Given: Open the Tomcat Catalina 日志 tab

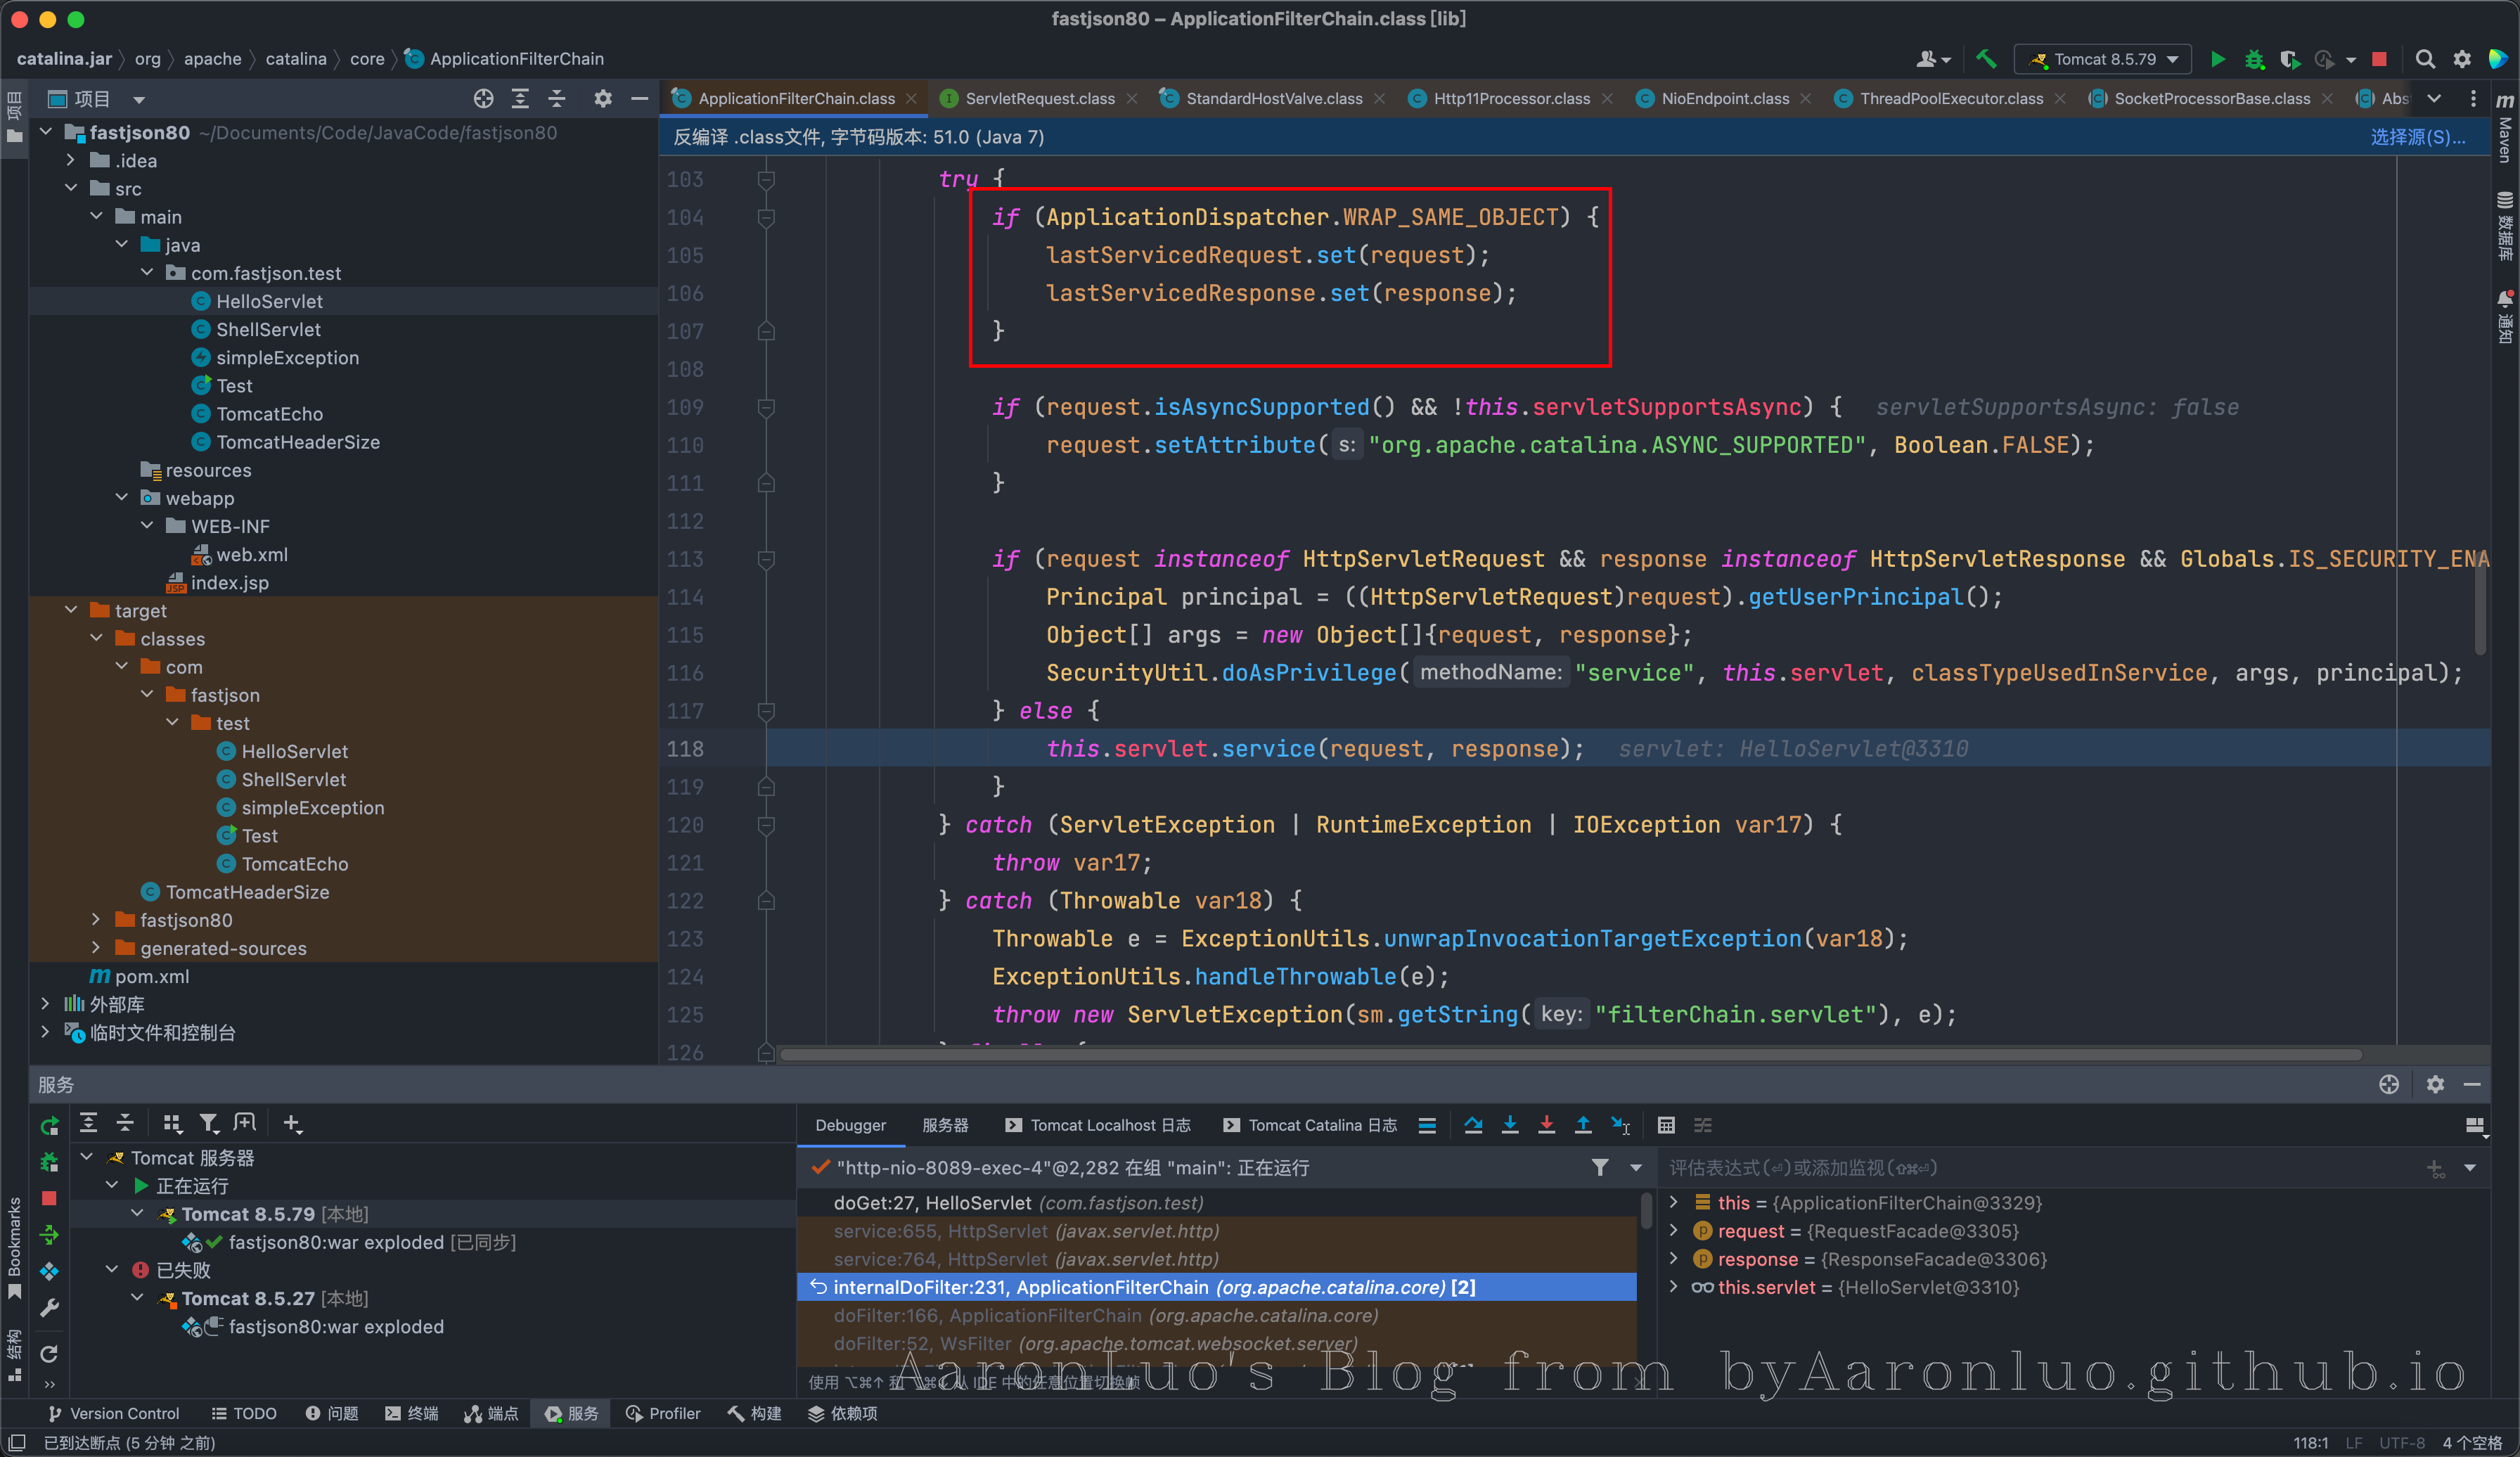Looking at the screenshot, I should coord(1310,1125).
